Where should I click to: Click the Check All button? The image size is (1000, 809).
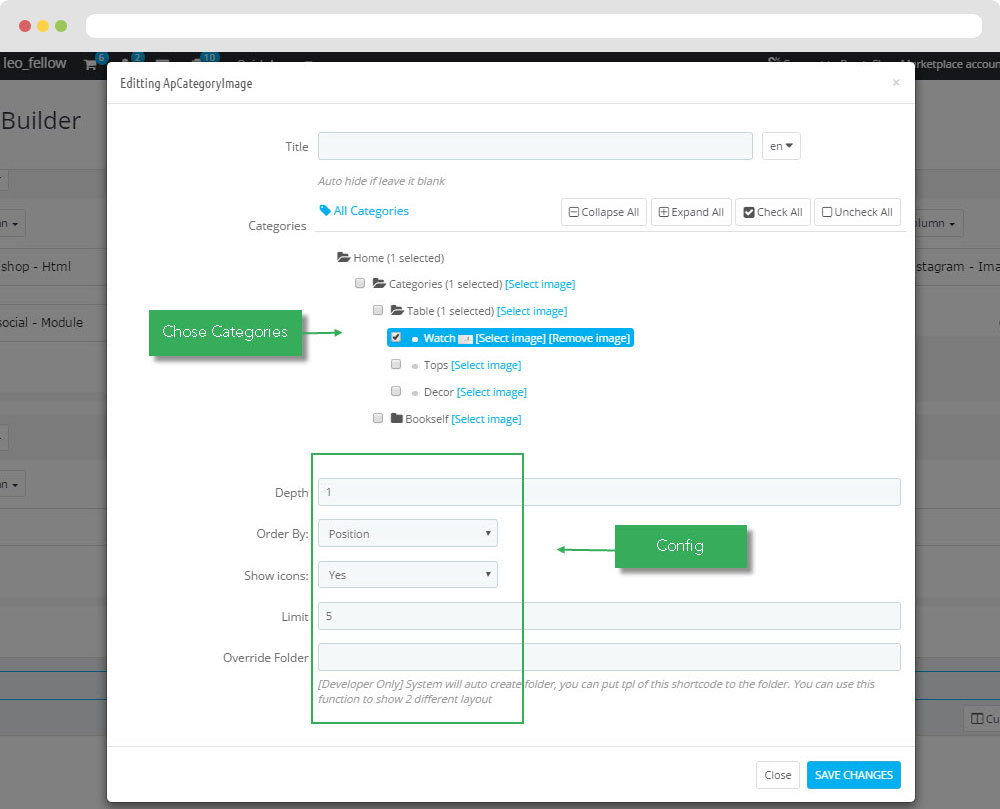pos(773,212)
